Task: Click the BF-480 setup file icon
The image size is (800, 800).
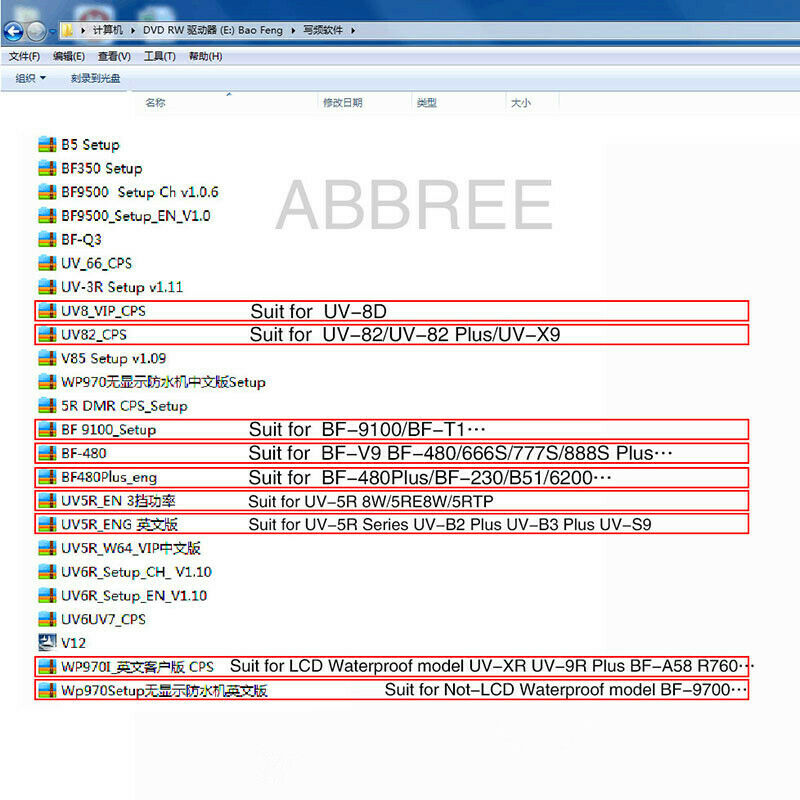Action: [x=47, y=453]
